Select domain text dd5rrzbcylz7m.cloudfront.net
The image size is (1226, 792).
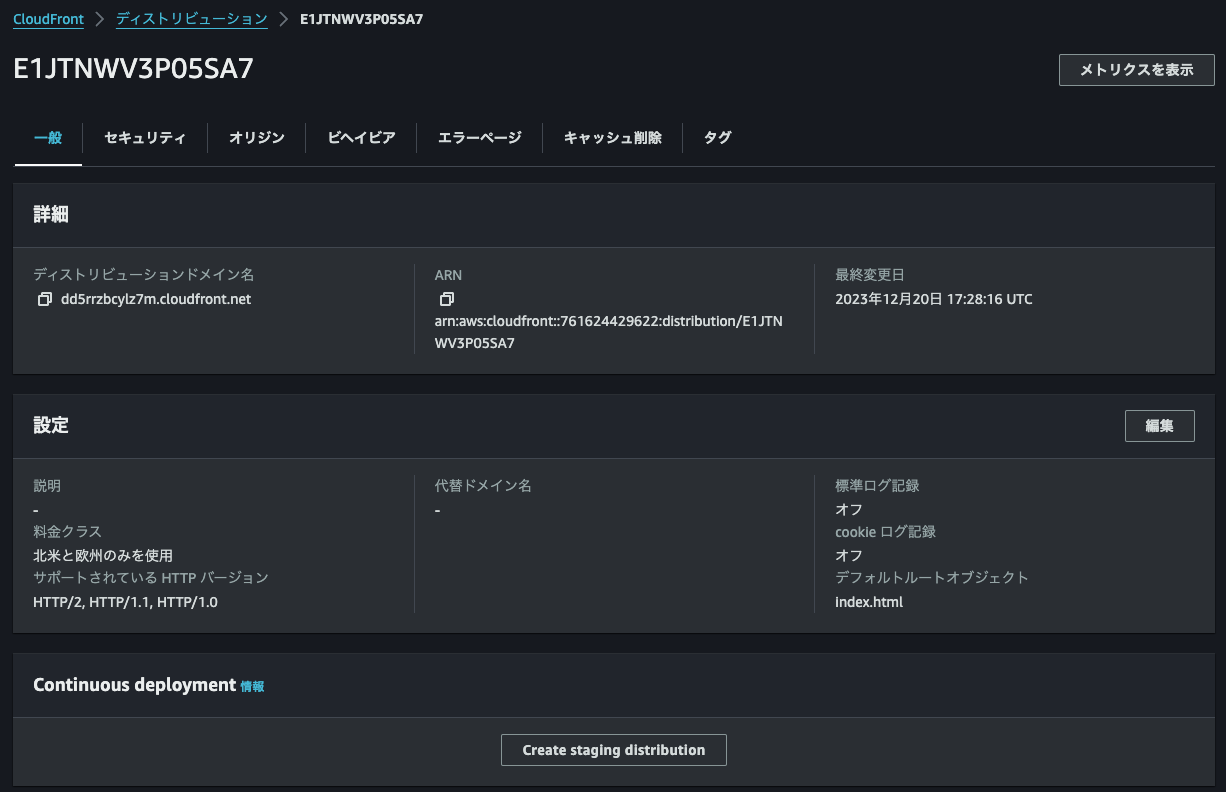pos(156,299)
